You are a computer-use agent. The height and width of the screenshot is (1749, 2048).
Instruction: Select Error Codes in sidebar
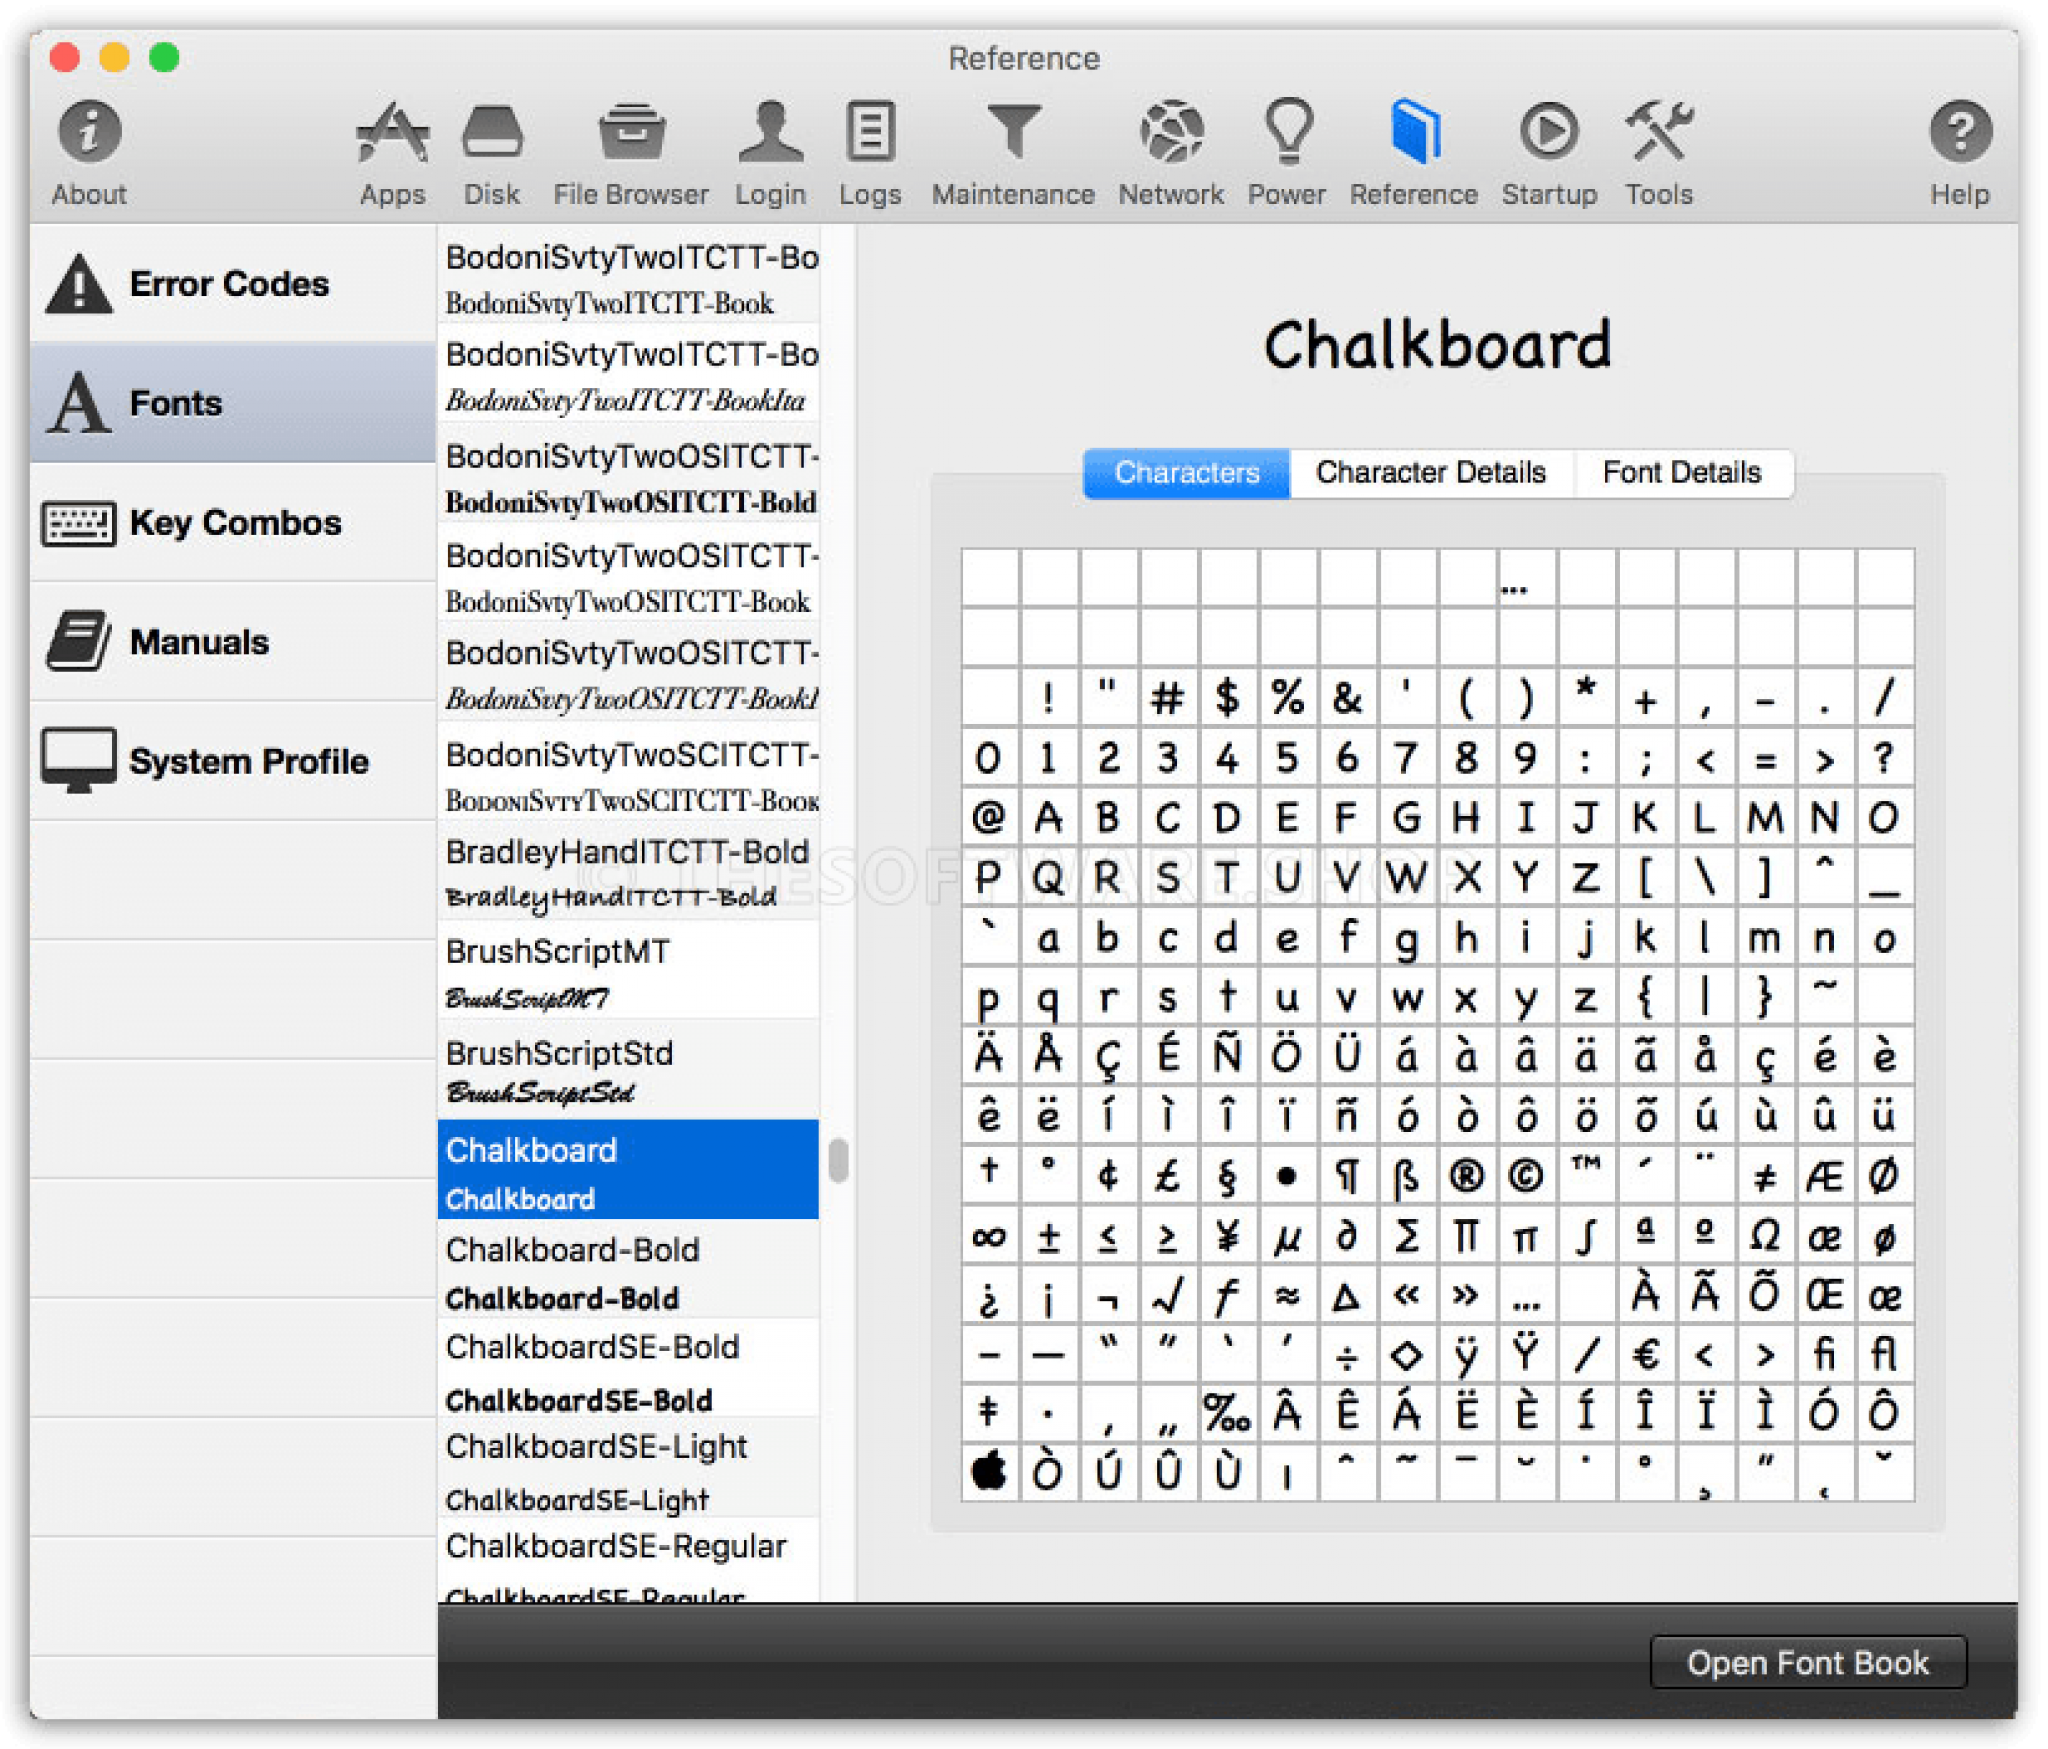click(x=233, y=284)
